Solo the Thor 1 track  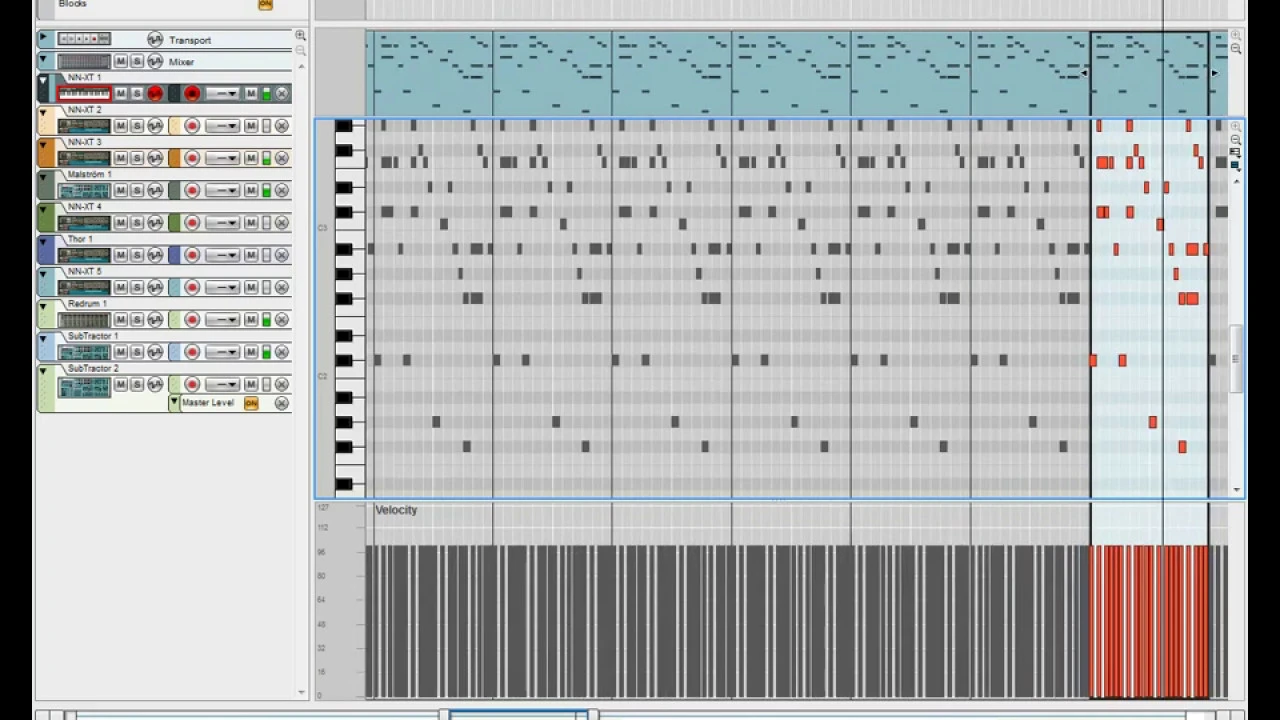point(137,255)
